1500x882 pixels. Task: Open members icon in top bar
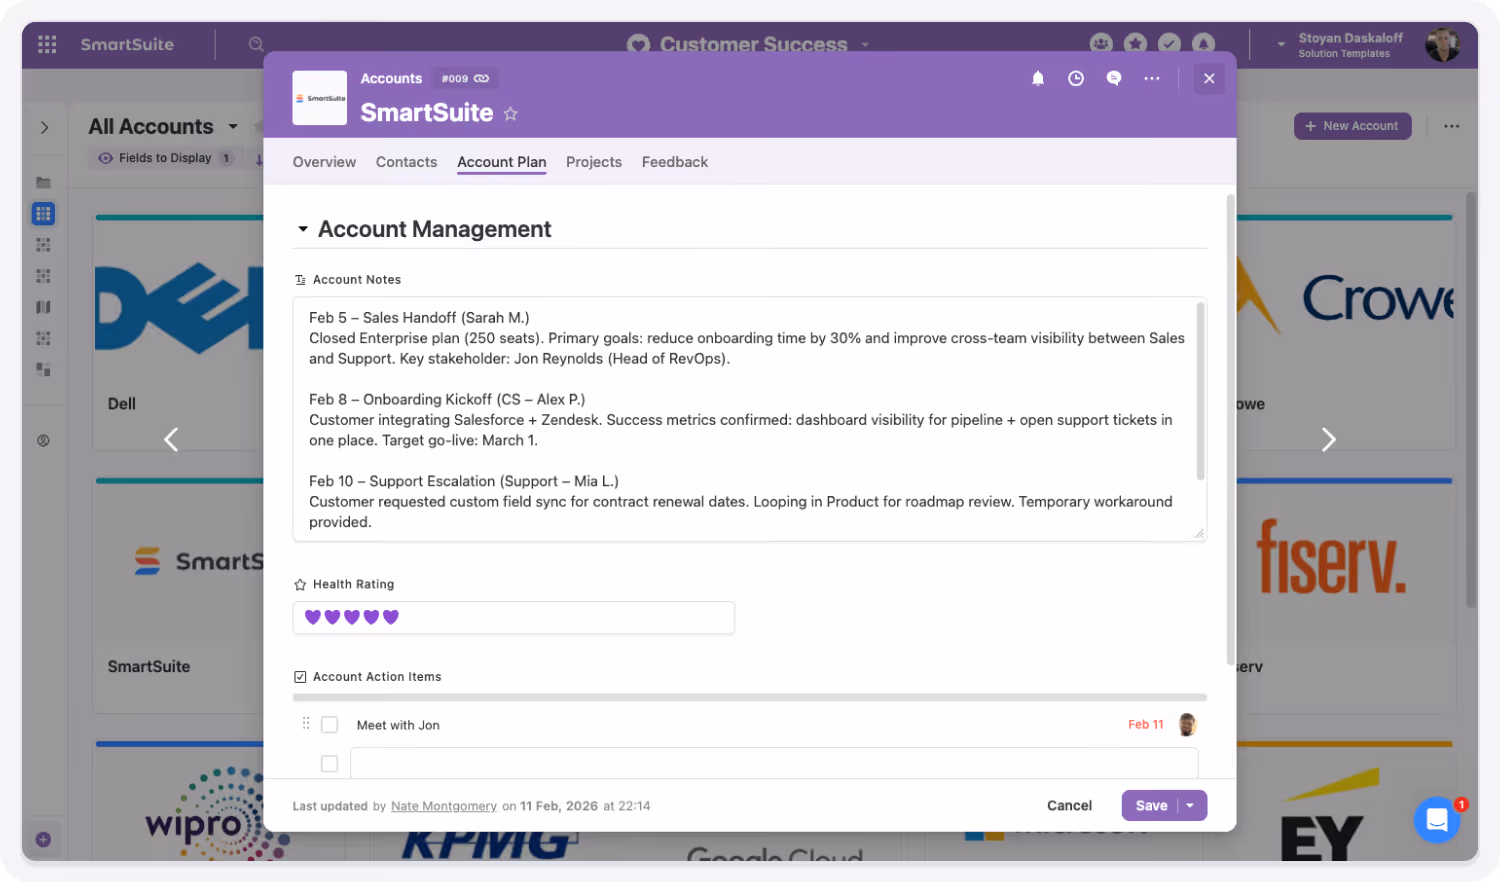pos(1101,44)
